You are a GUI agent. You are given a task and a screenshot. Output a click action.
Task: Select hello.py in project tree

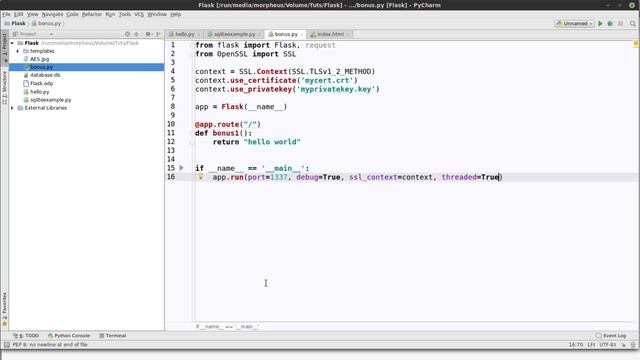point(39,92)
